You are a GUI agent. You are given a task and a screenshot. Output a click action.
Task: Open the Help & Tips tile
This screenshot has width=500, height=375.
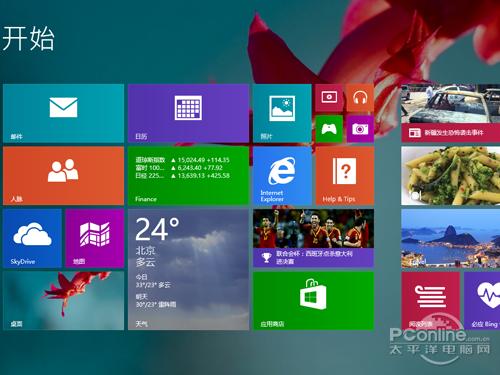coord(345,176)
